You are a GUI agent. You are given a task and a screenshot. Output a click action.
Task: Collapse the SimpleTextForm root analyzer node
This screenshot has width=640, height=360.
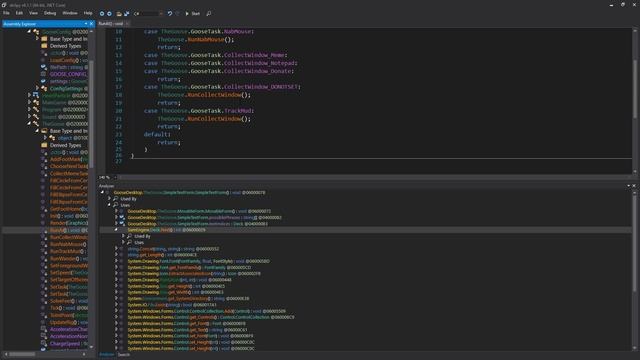click(x=102, y=192)
